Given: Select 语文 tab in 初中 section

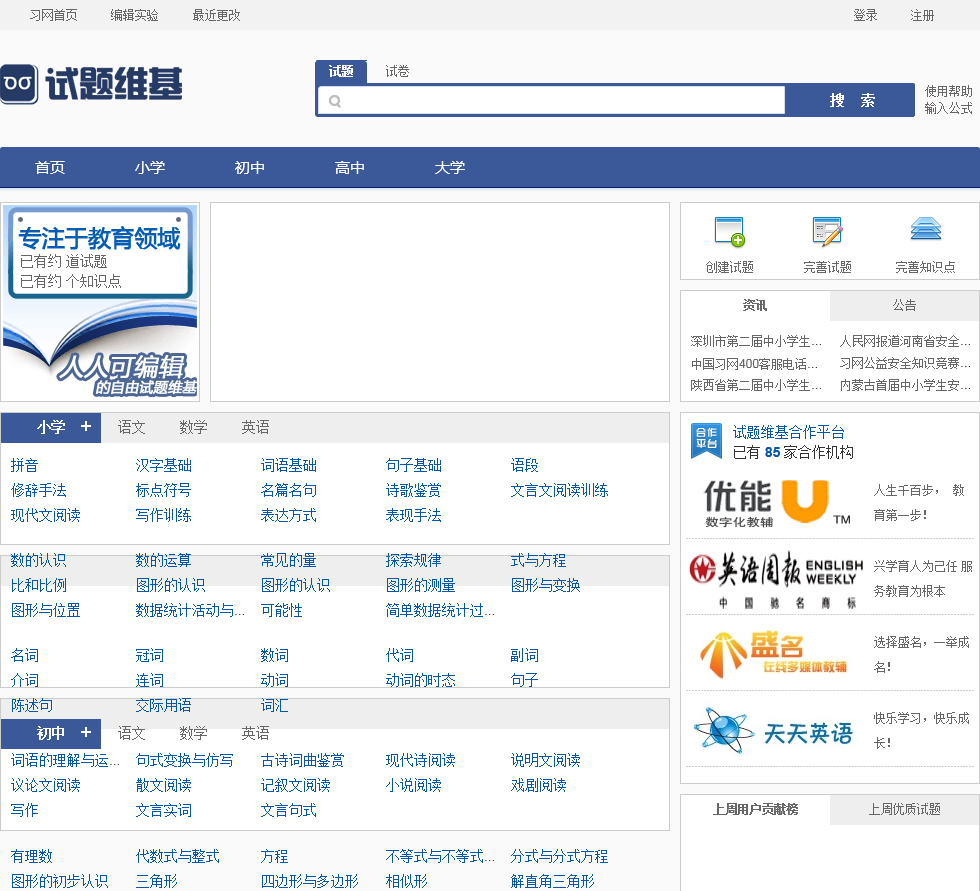Looking at the screenshot, I should coord(131,733).
